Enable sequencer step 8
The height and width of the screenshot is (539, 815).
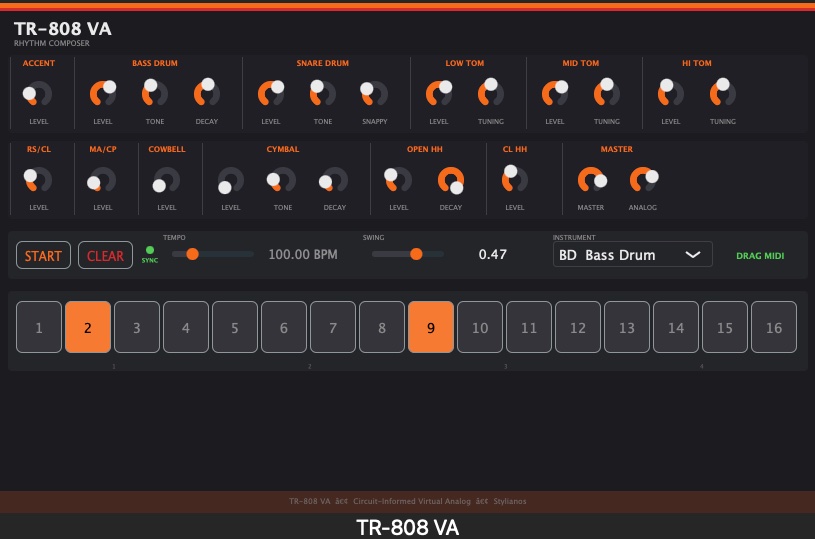(x=382, y=327)
